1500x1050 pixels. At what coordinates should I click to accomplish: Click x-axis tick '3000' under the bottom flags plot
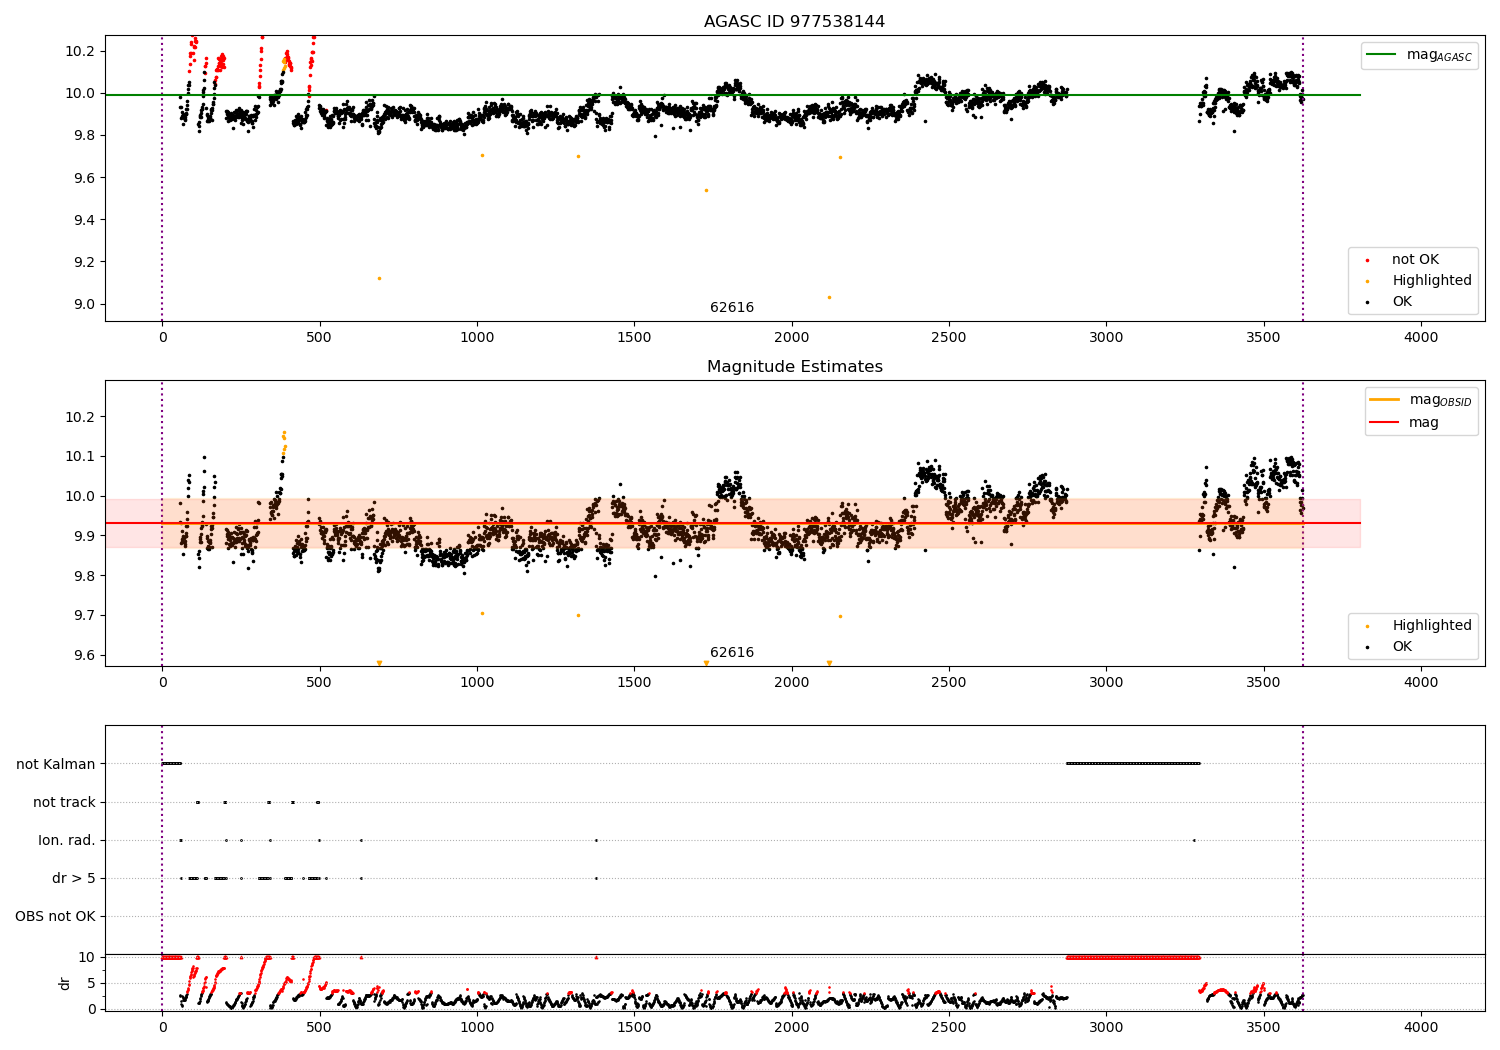(1106, 1026)
